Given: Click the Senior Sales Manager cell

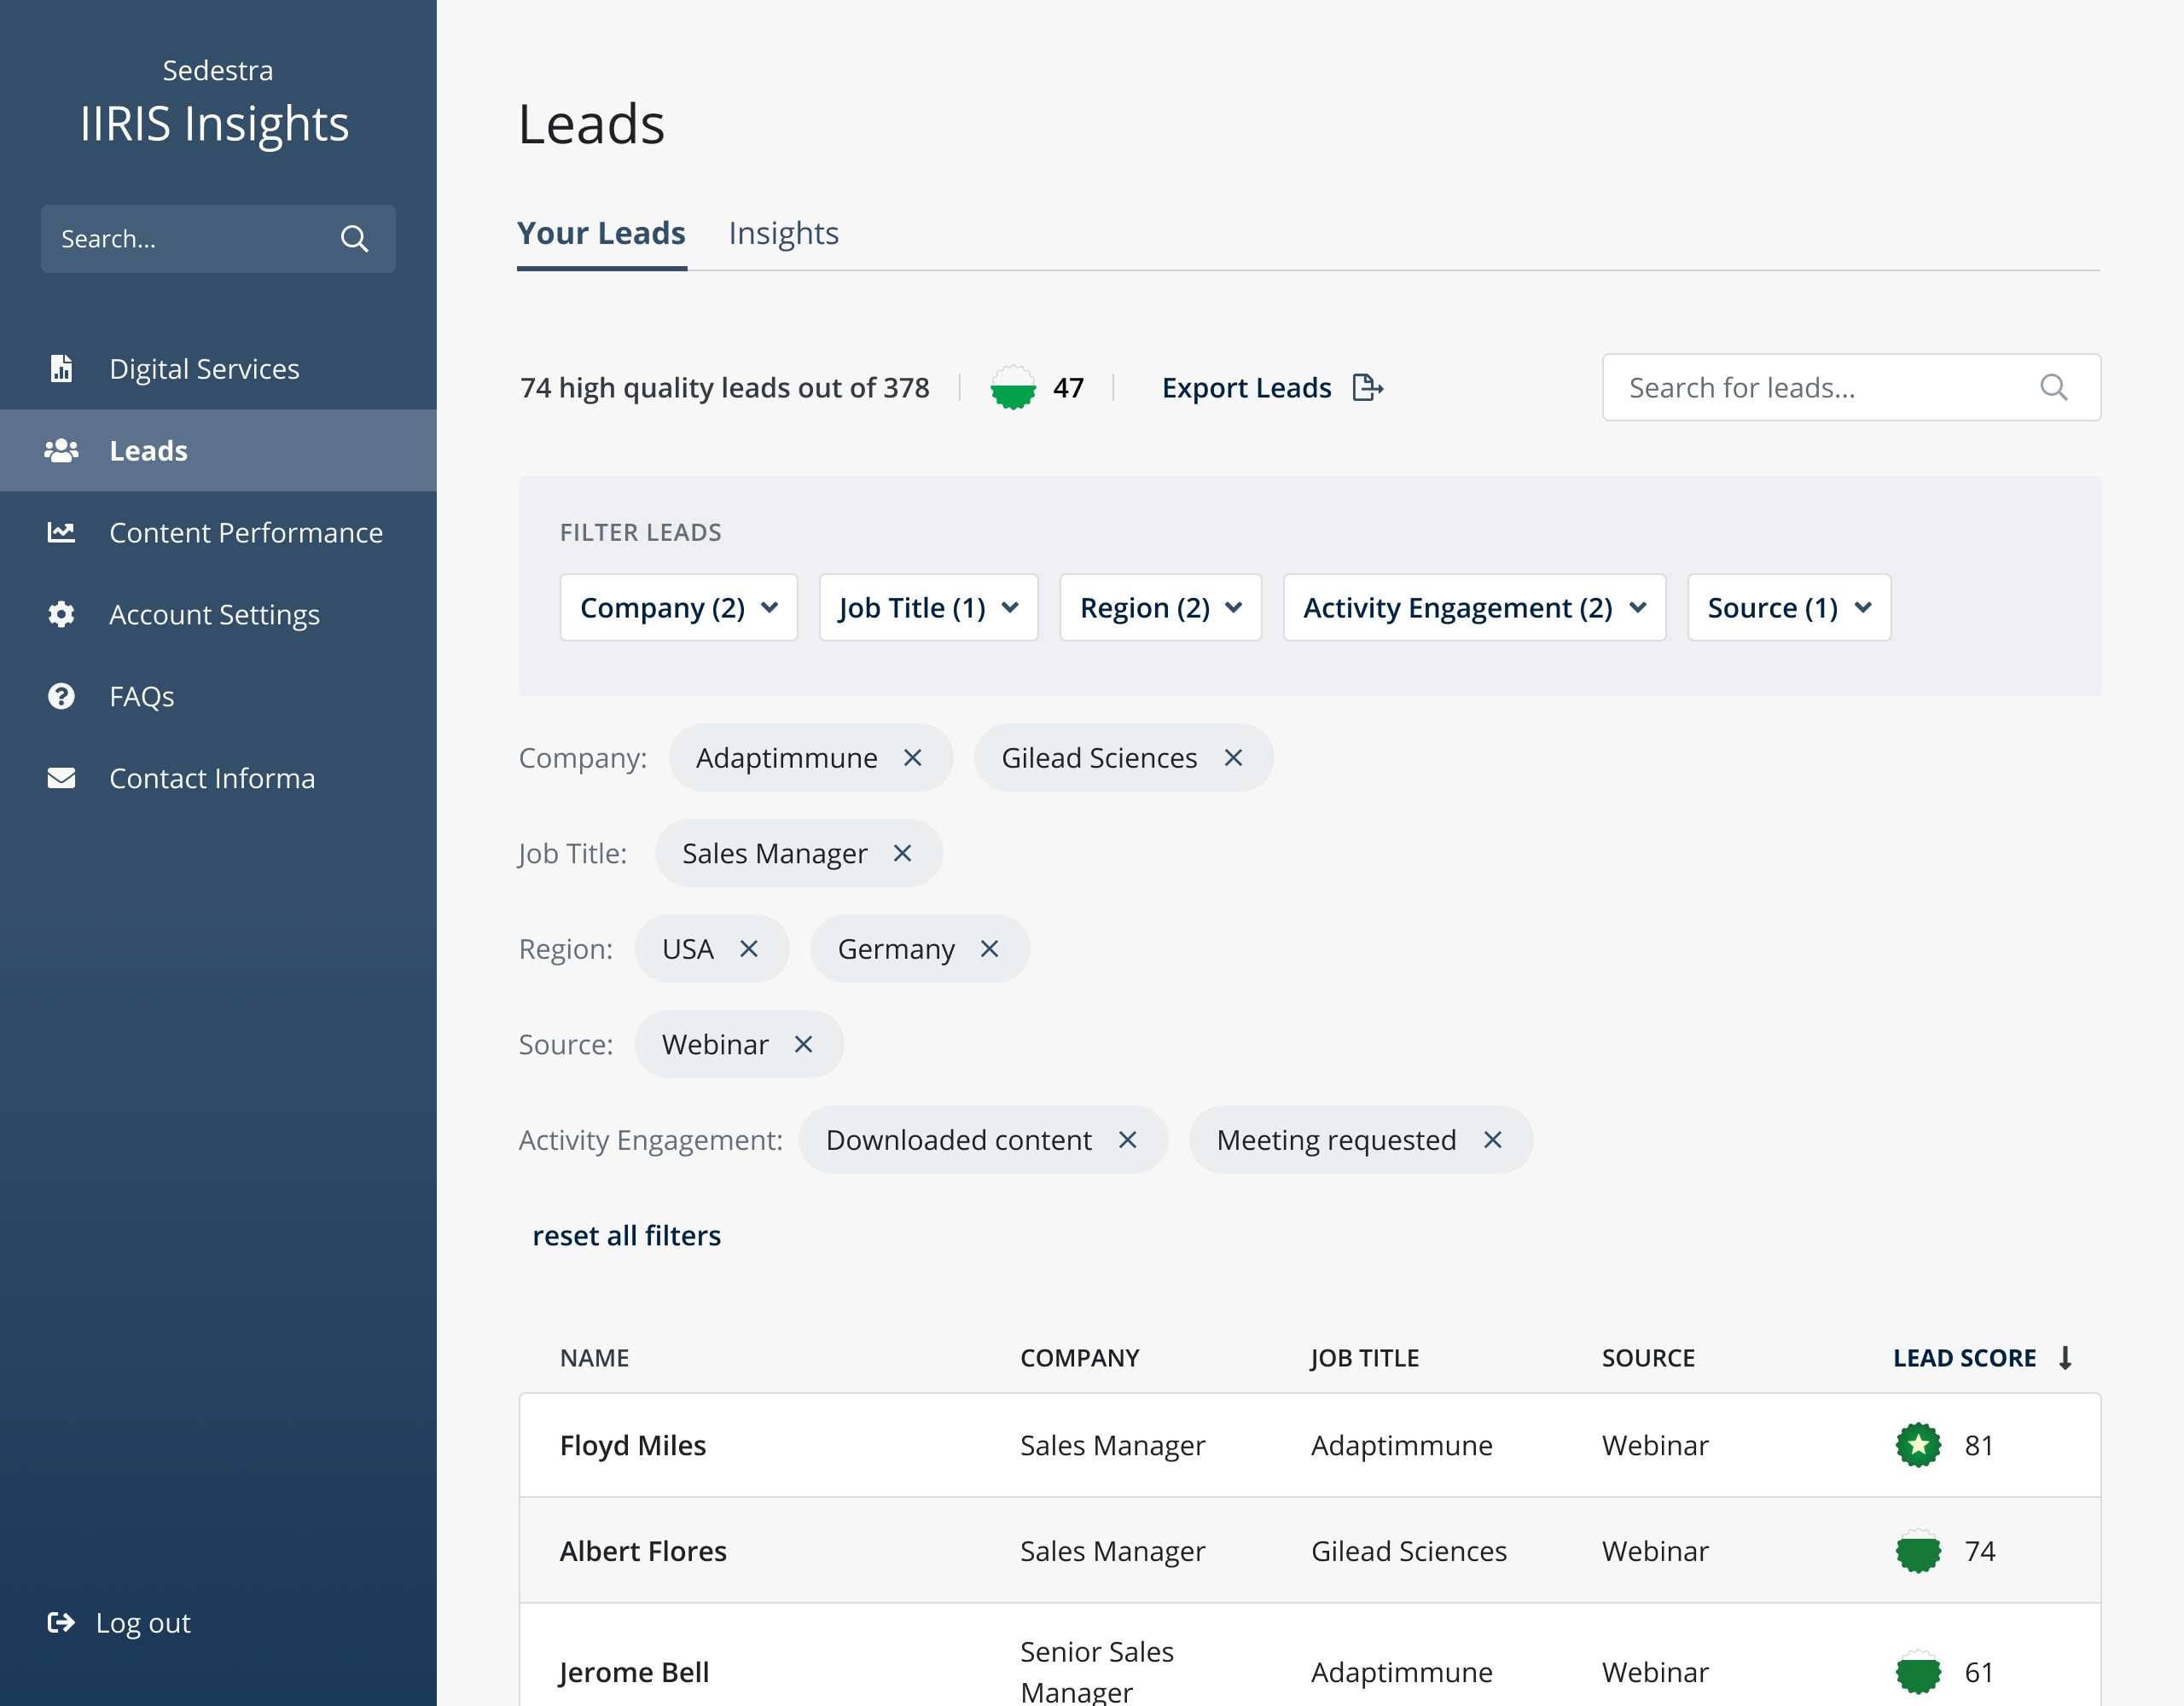Looking at the screenshot, I should [1096, 1671].
